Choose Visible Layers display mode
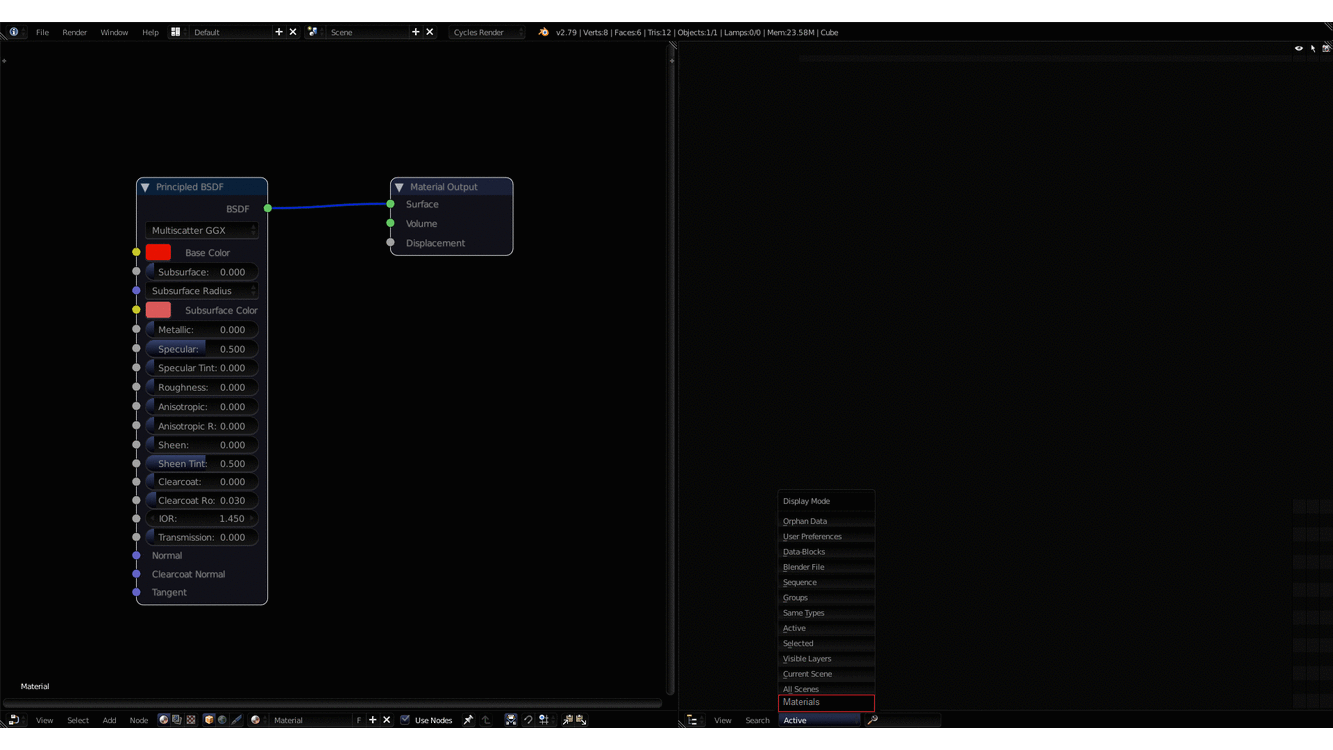 pos(826,659)
